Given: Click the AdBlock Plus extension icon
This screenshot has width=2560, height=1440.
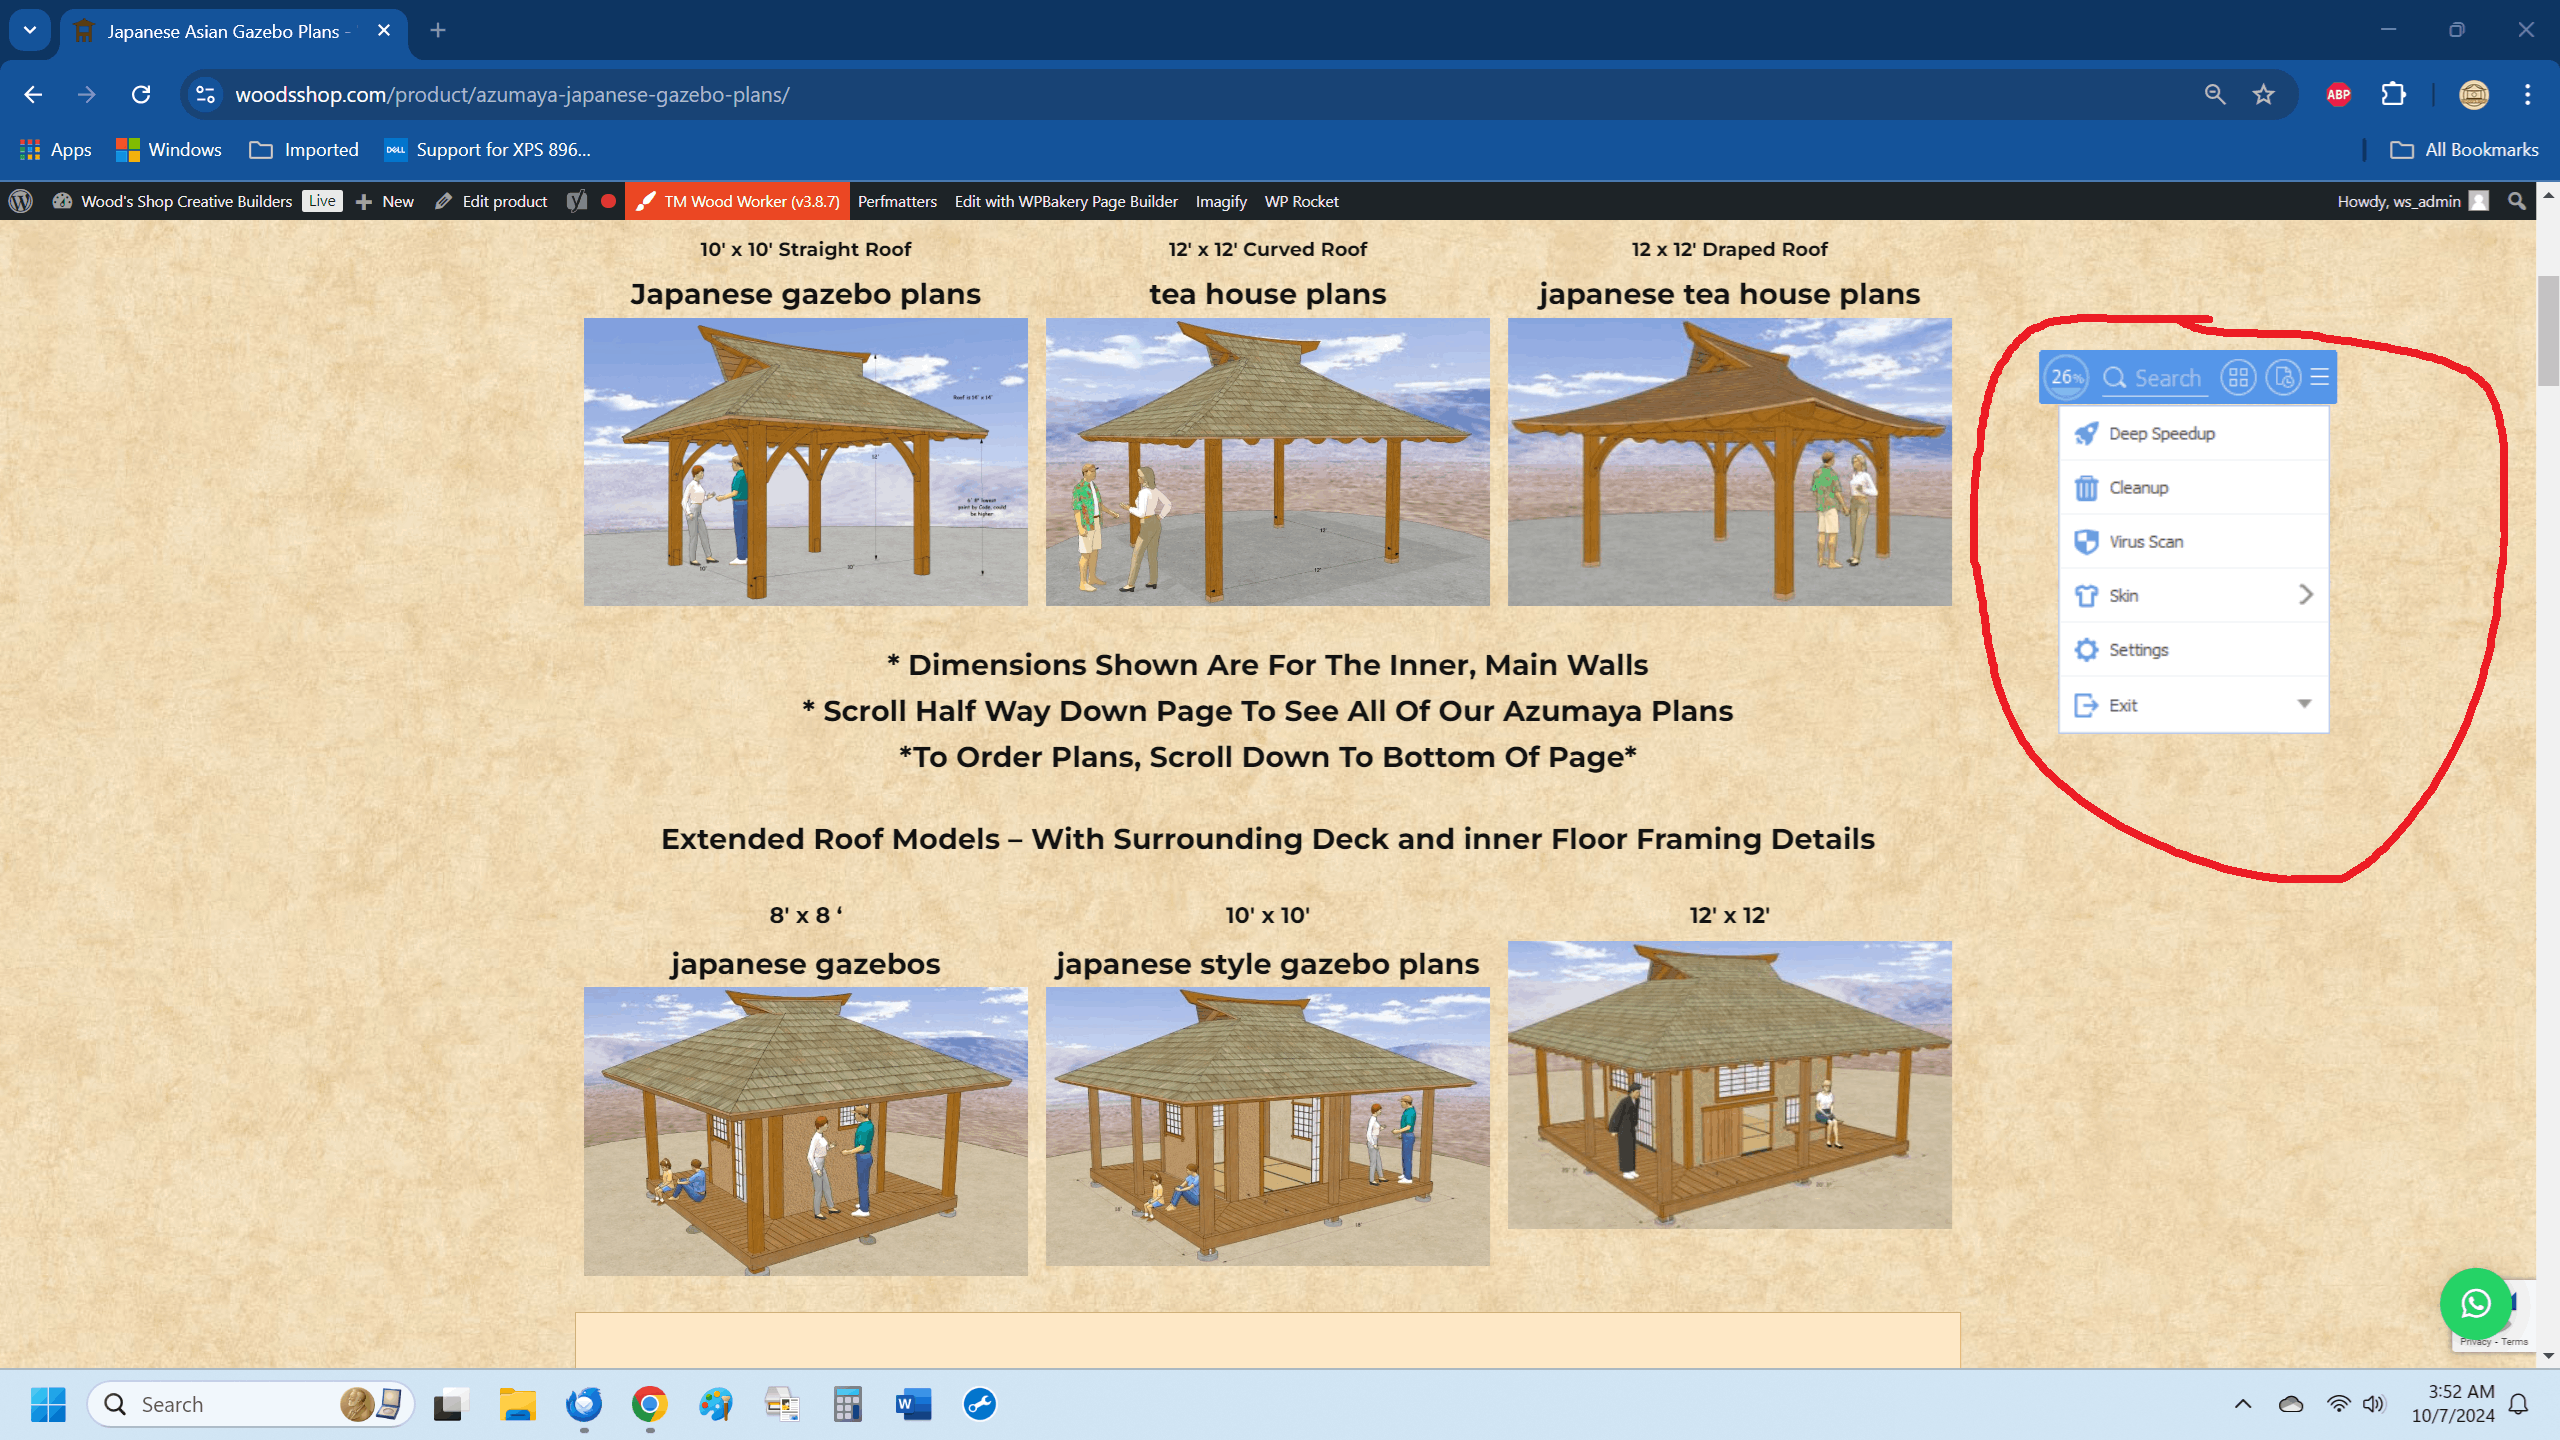Looking at the screenshot, I should (x=2338, y=94).
